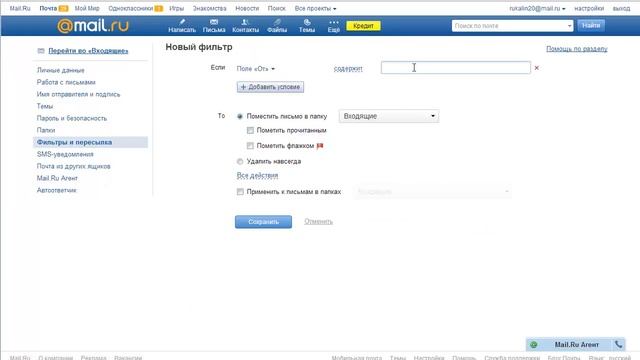Image resolution: width=640 pixels, height=360 pixels.
Task: Open Пароль и безопасность section
Action: [72, 118]
